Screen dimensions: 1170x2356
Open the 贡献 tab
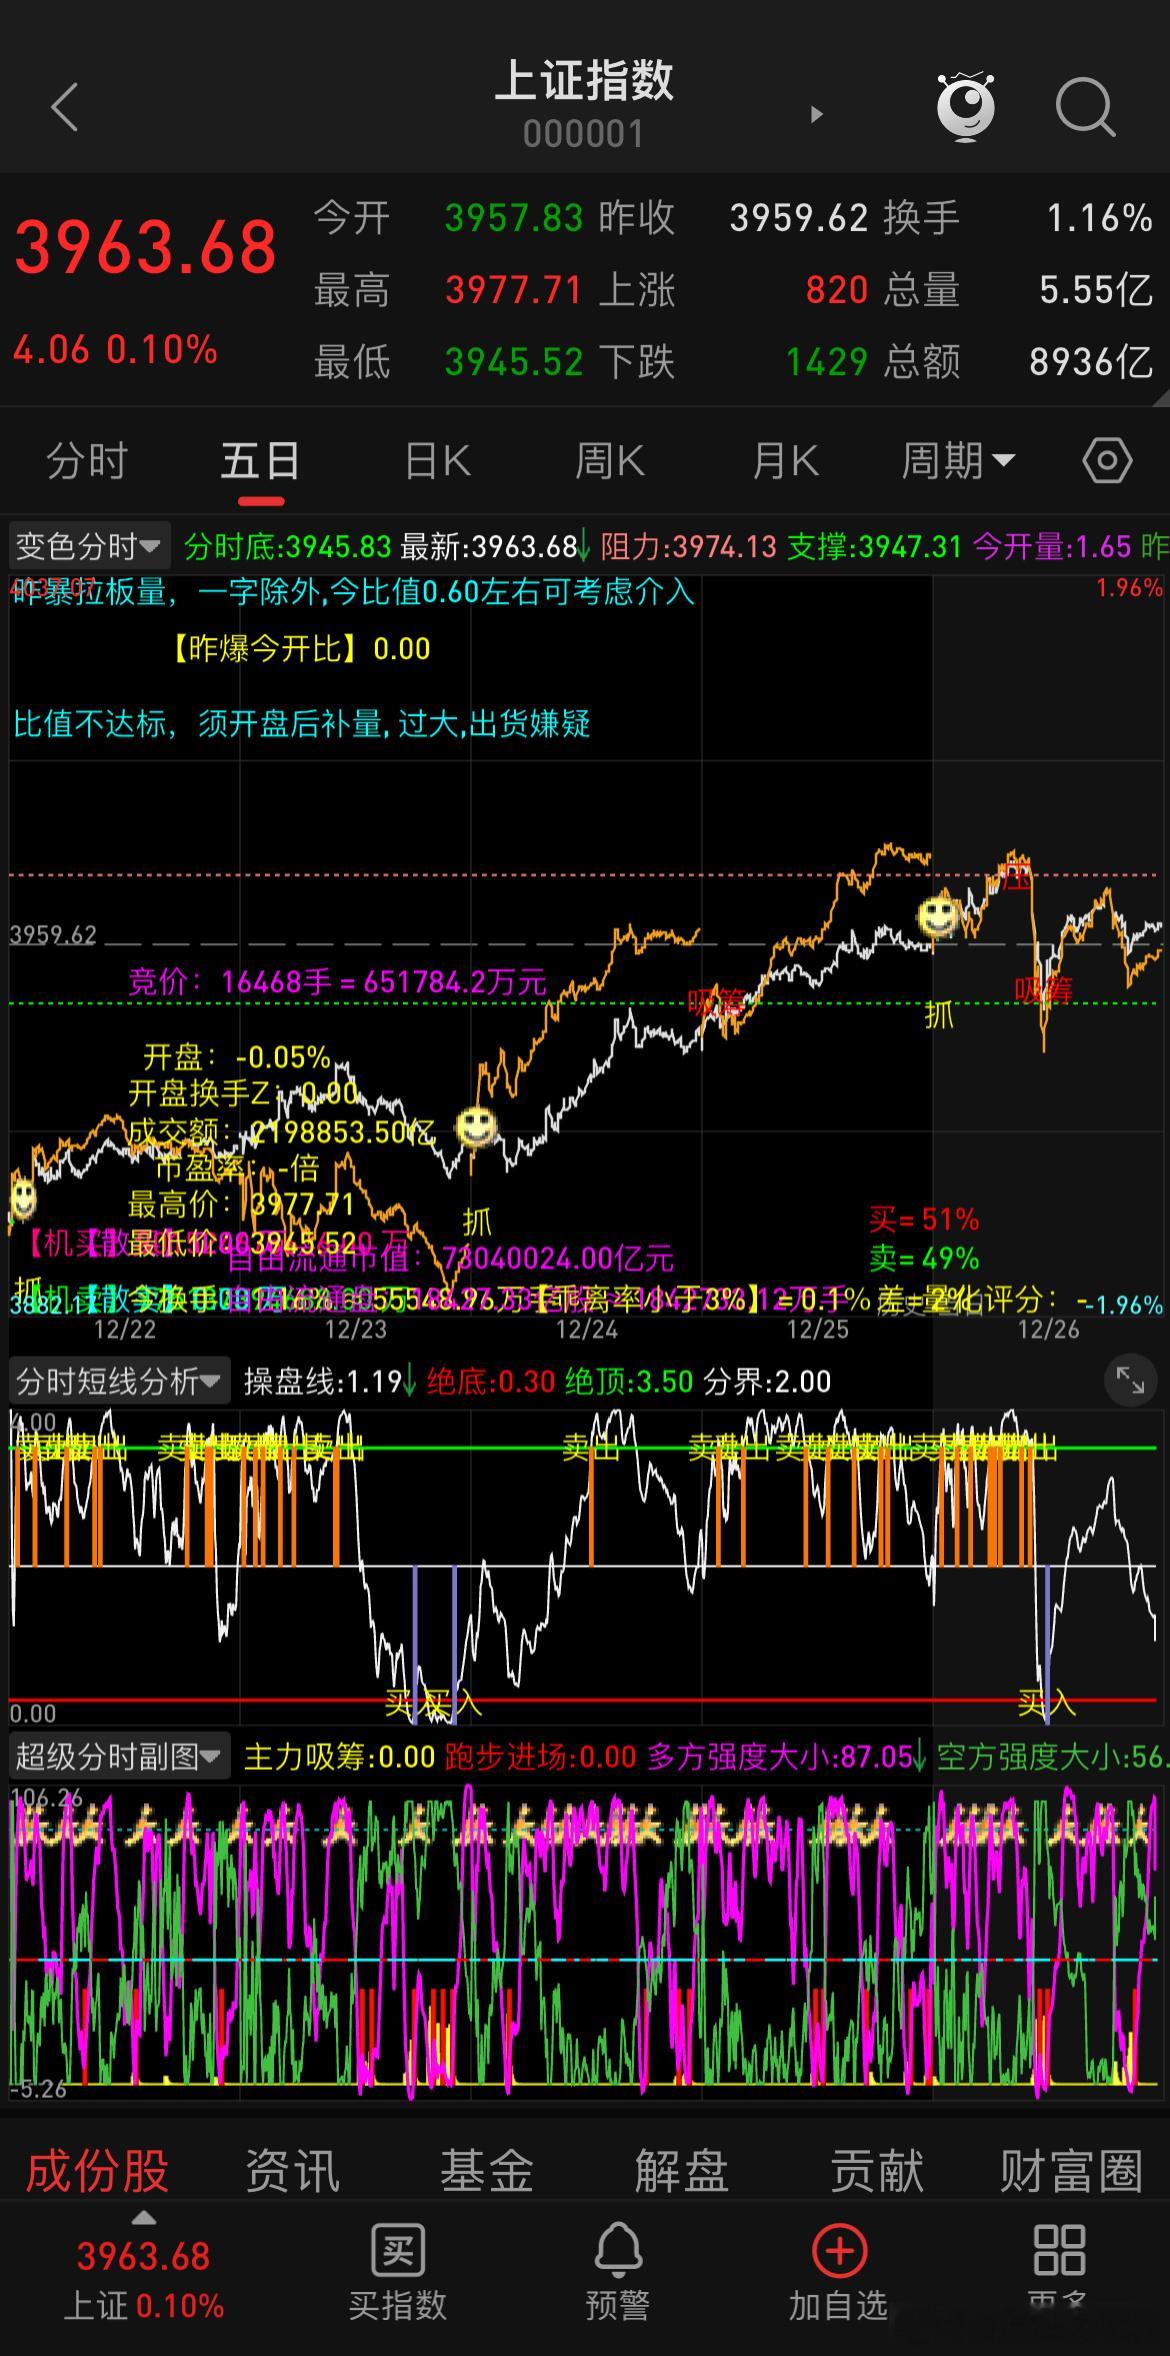click(876, 2171)
